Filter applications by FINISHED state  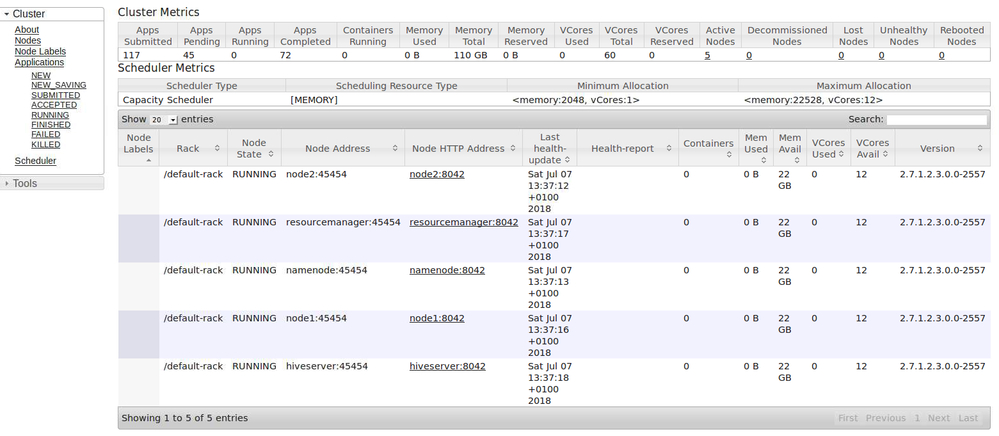click(x=51, y=125)
